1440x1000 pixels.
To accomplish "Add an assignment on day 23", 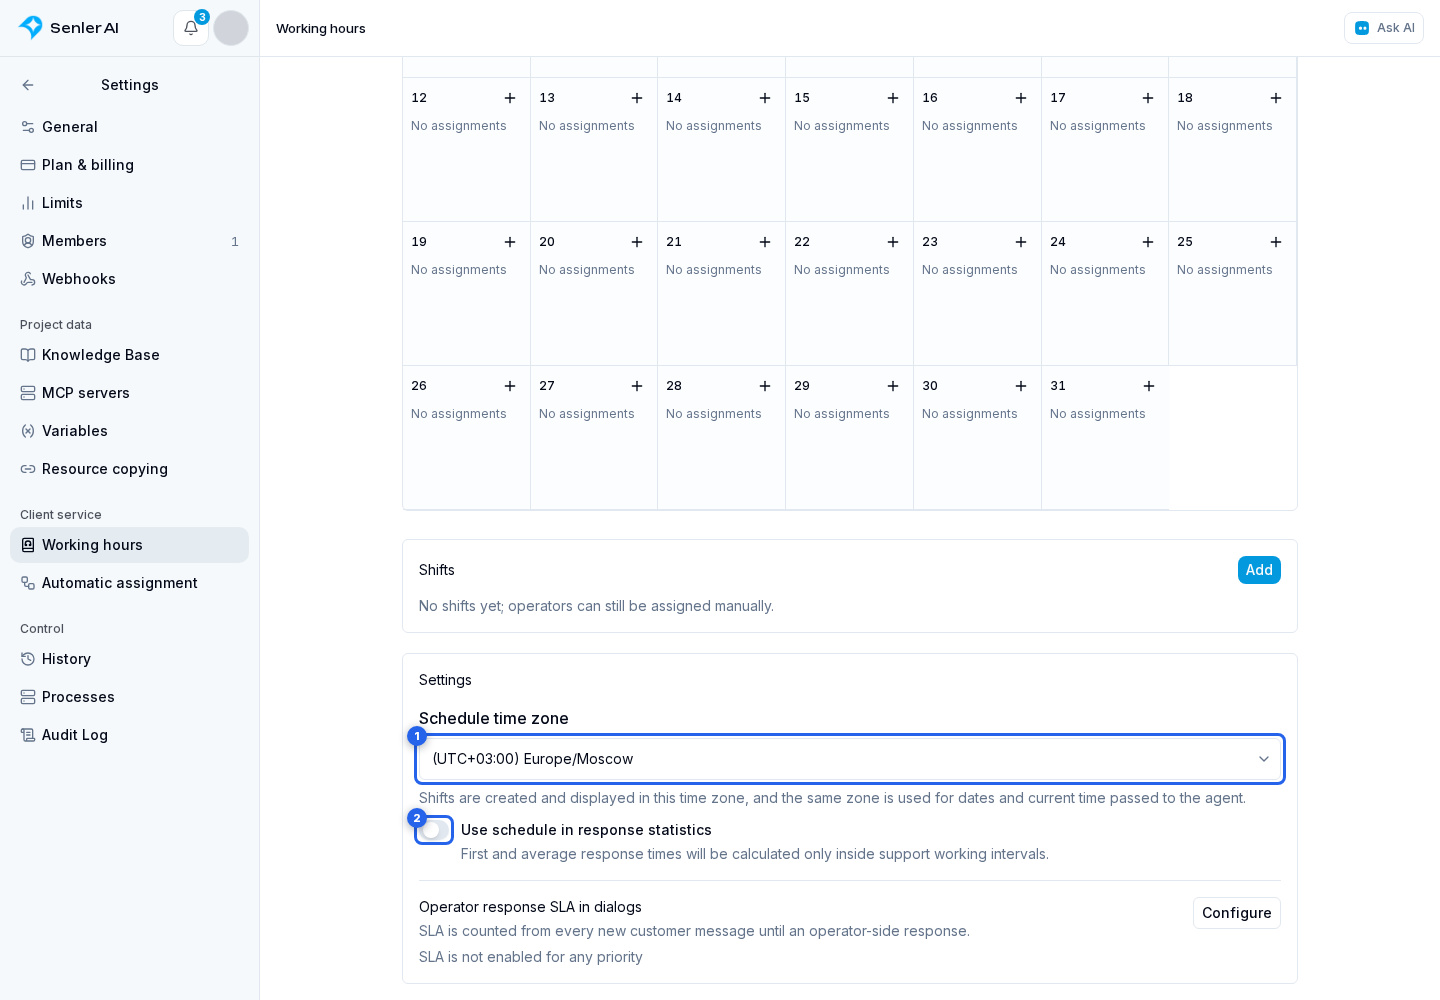I will point(1021,242).
